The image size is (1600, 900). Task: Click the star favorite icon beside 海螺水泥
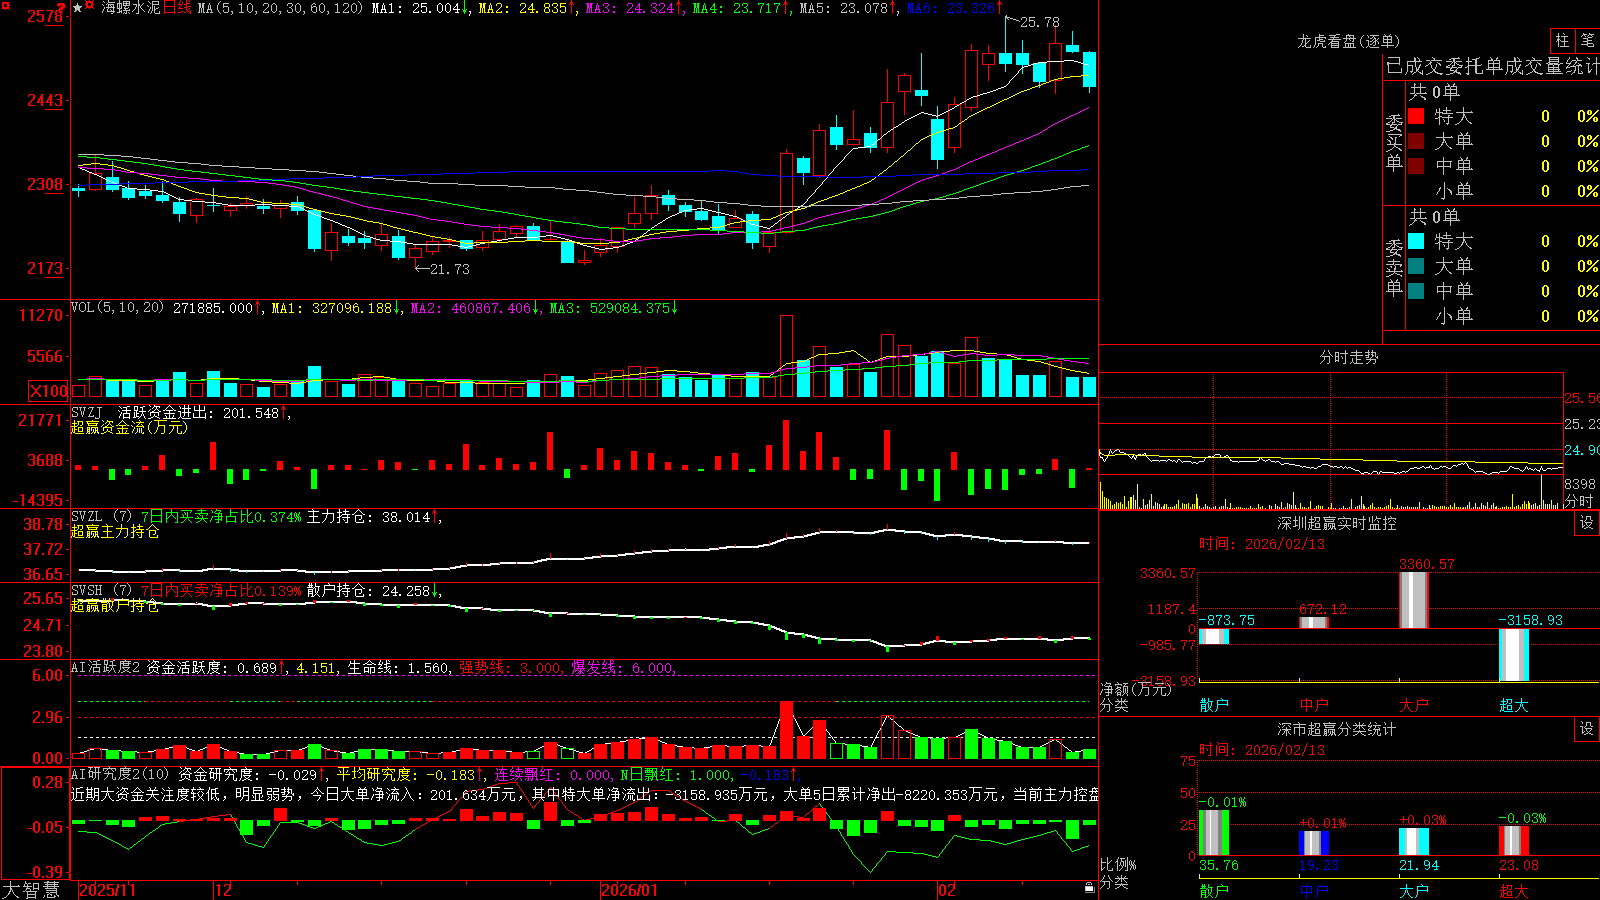[x=77, y=8]
